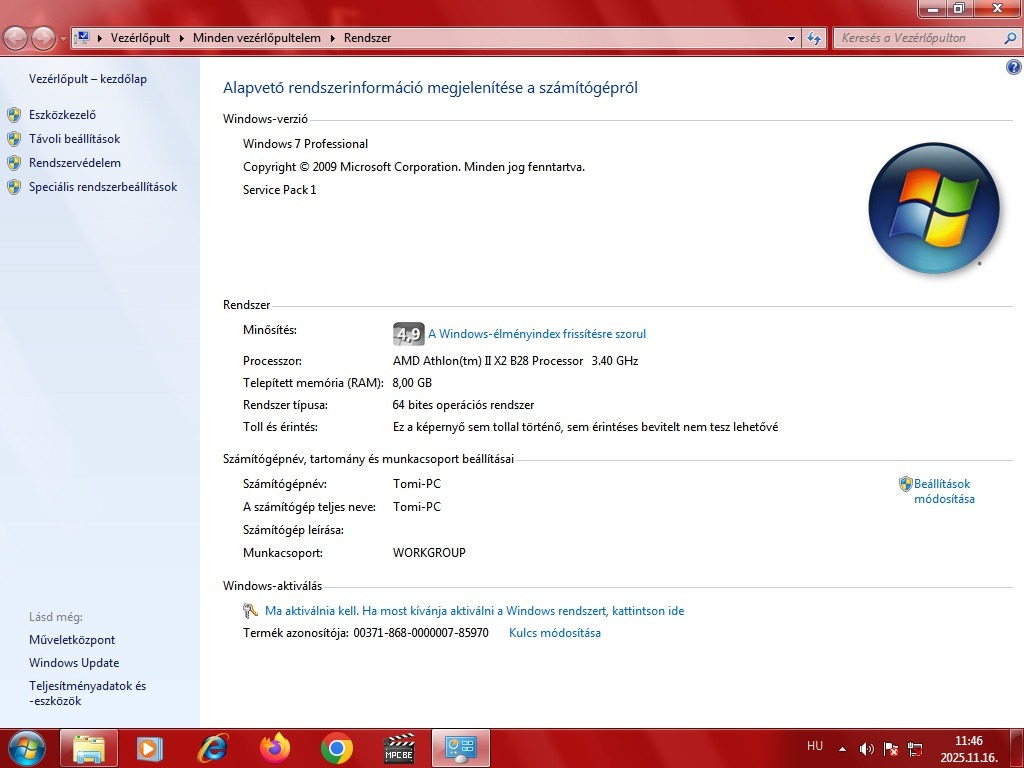This screenshot has width=1024, height=768.
Task: Click RAM value 8,00 GB
Action: click(412, 383)
